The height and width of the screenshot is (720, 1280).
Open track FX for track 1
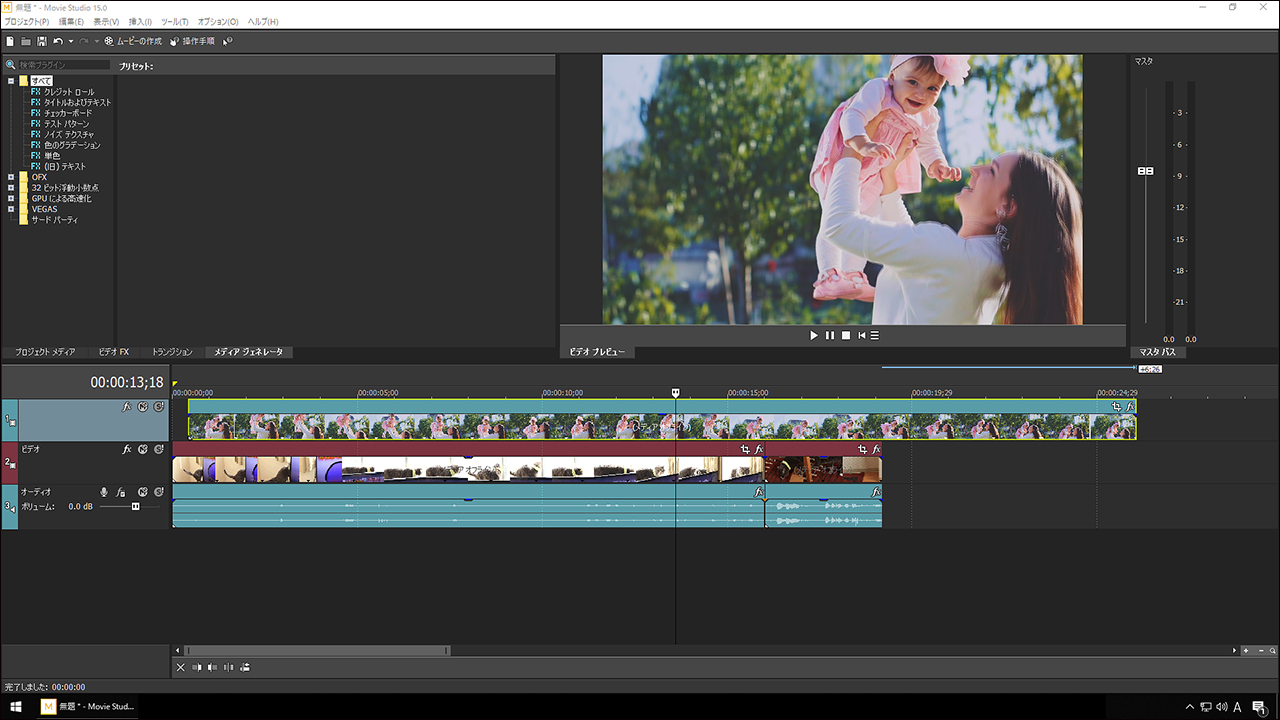(127, 407)
